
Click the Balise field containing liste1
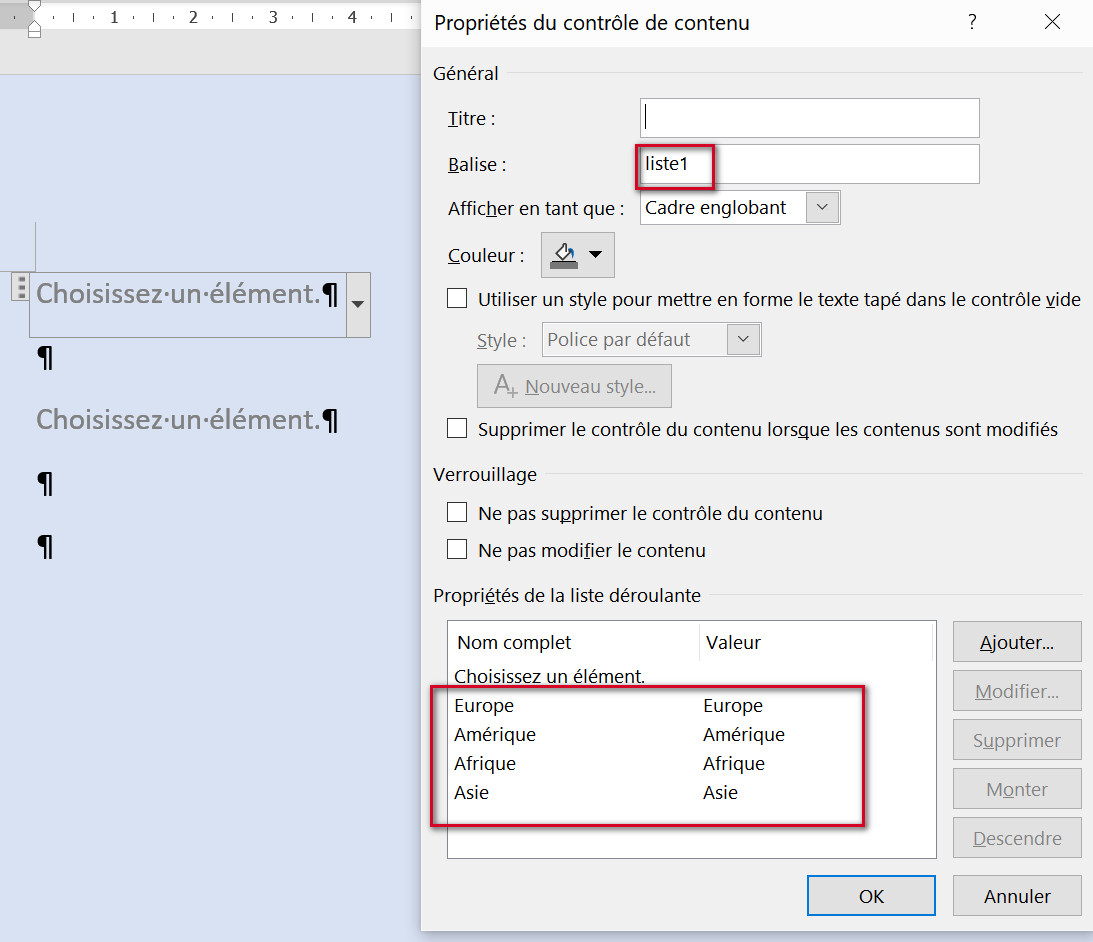[x=809, y=164]
